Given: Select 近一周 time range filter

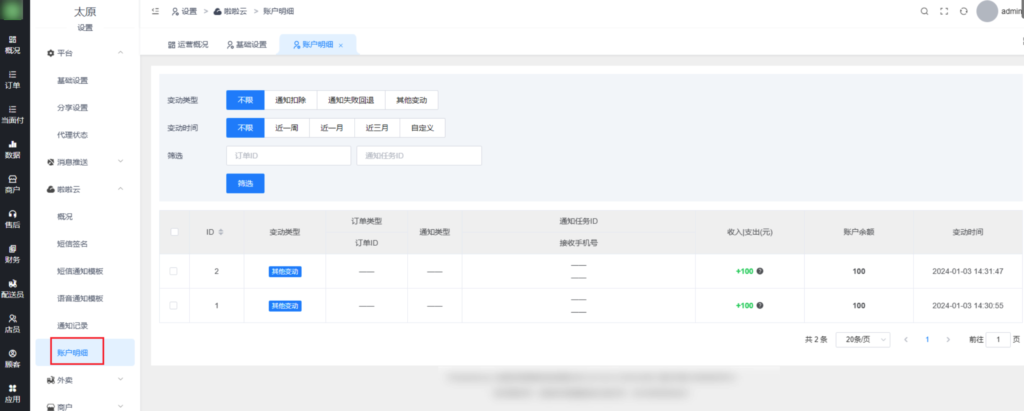Looking at the screenshot, I should pos(287,128).
